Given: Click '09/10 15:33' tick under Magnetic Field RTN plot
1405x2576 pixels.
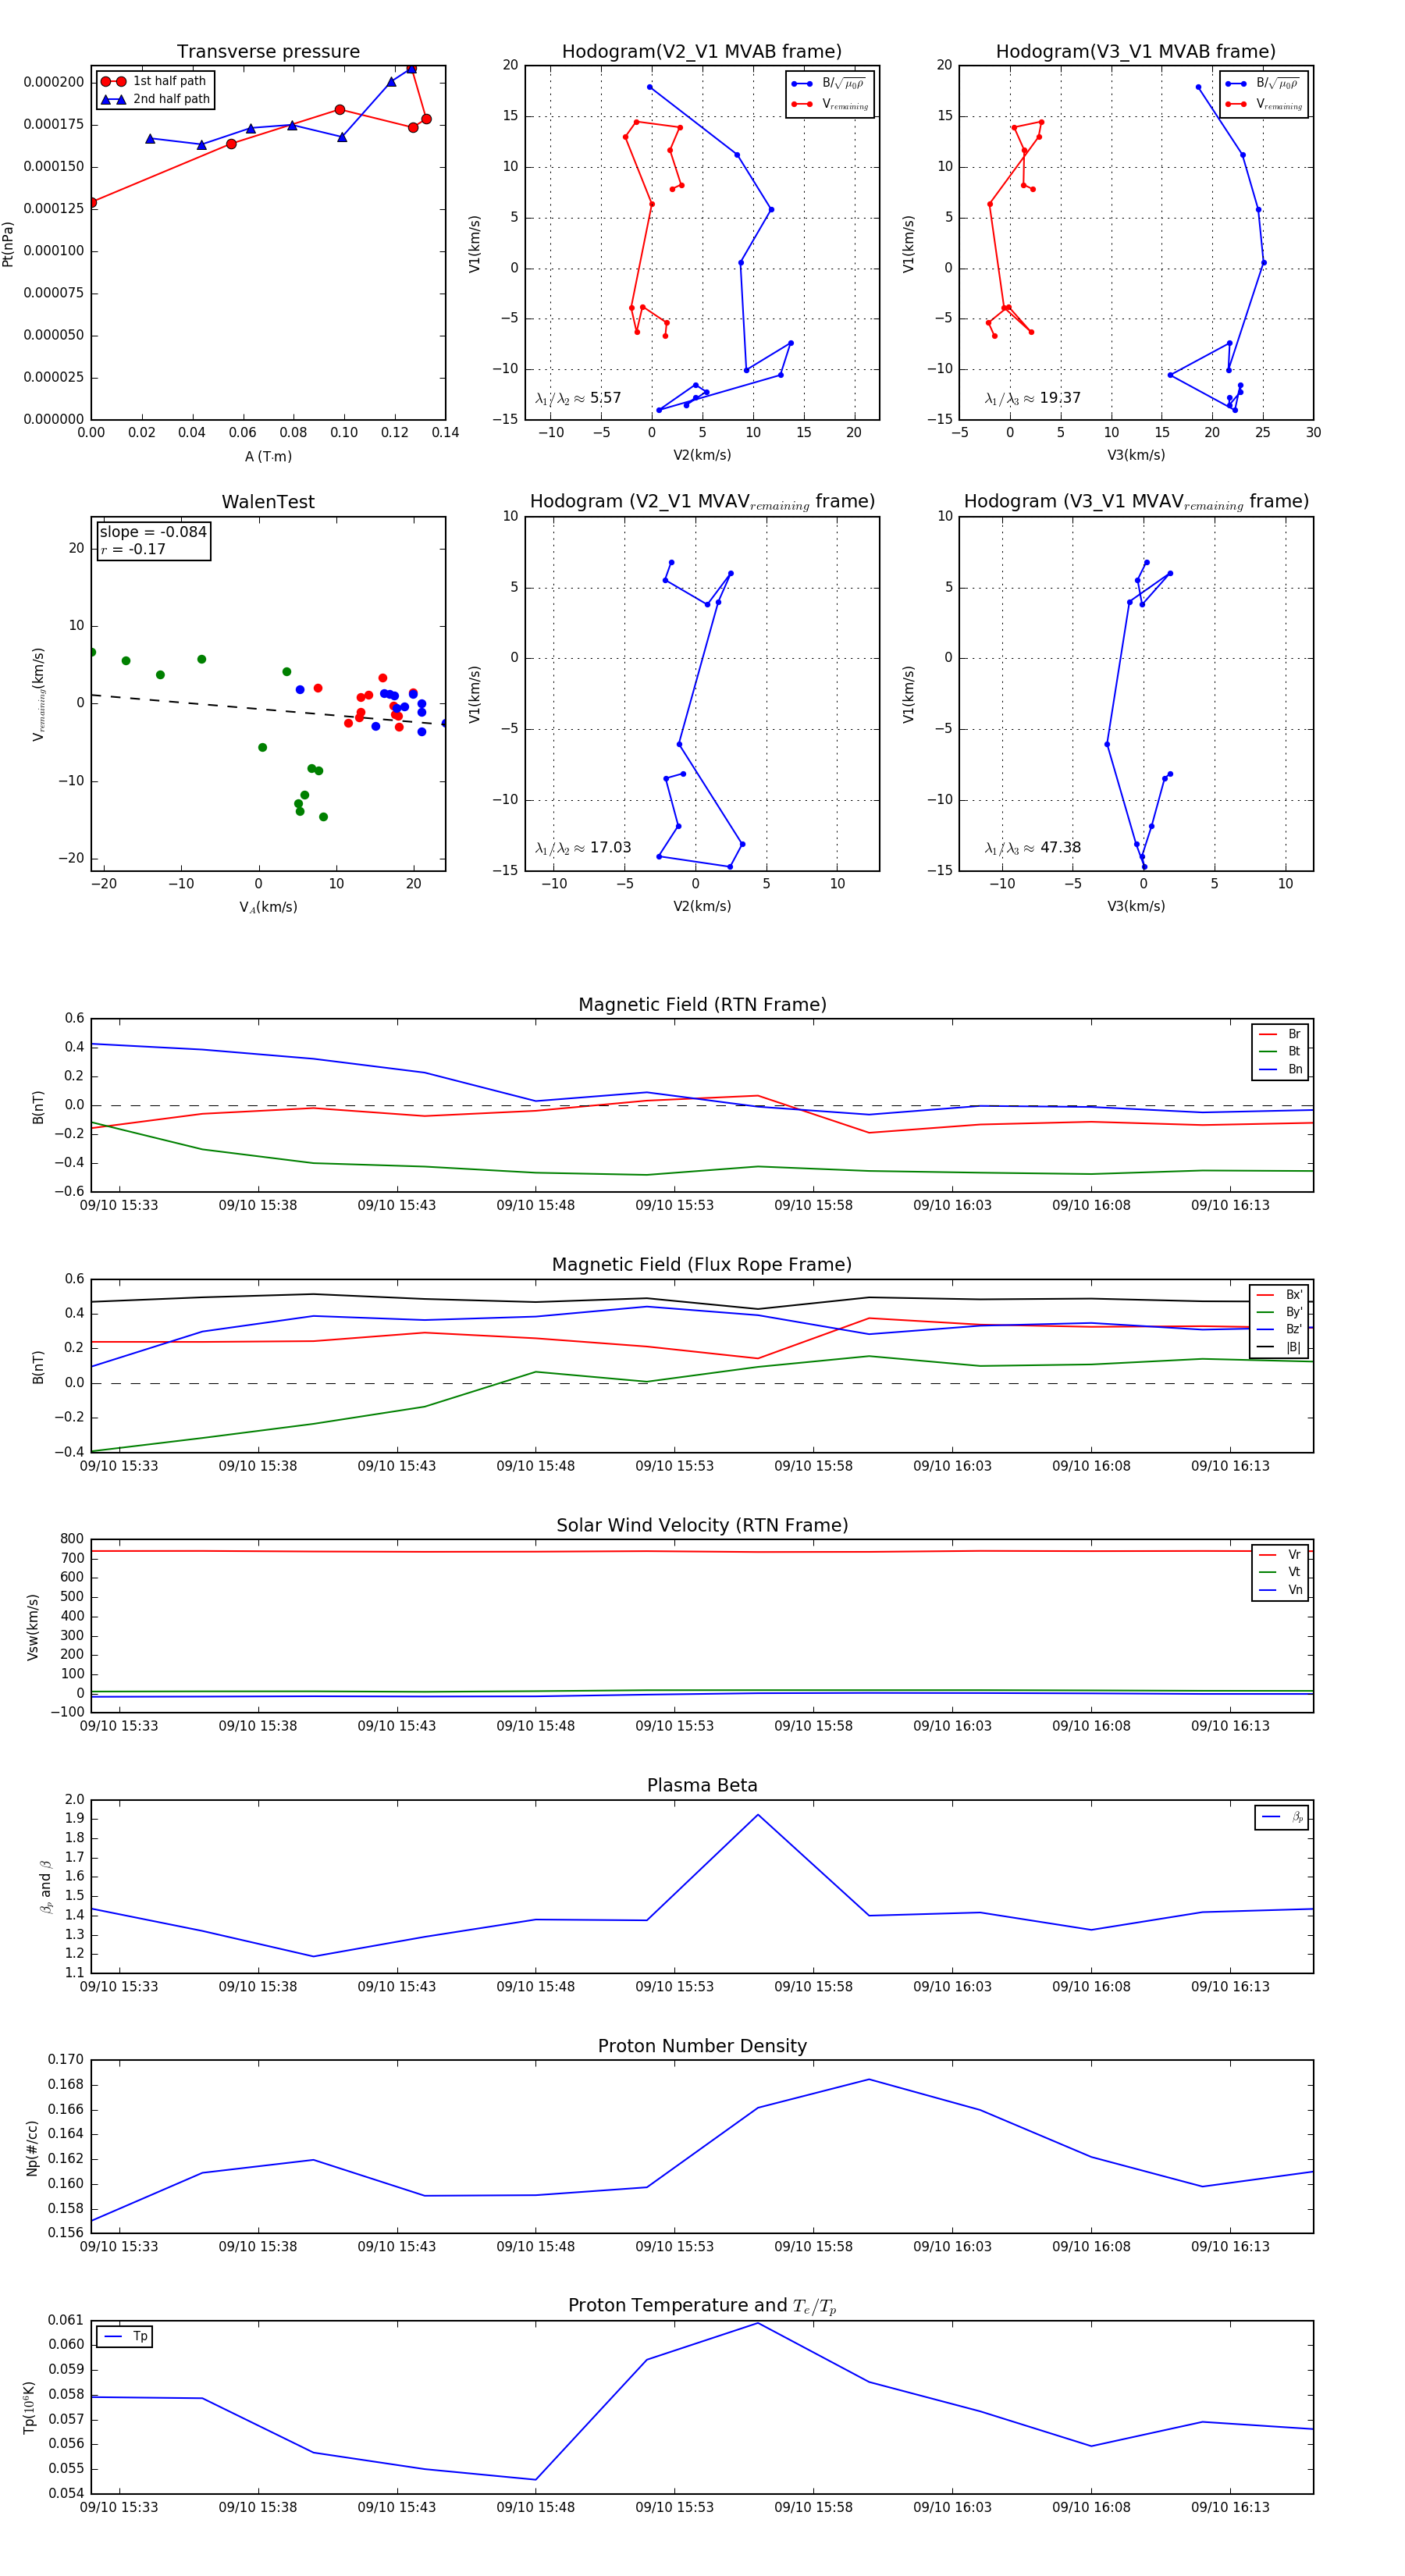Looking at the screenshot, I should coord(119,1205).
